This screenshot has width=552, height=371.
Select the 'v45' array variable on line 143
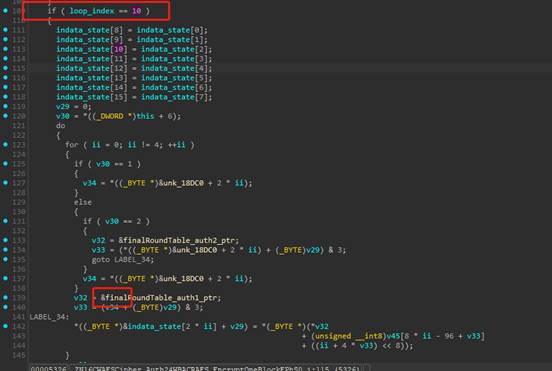click(394, 336)
